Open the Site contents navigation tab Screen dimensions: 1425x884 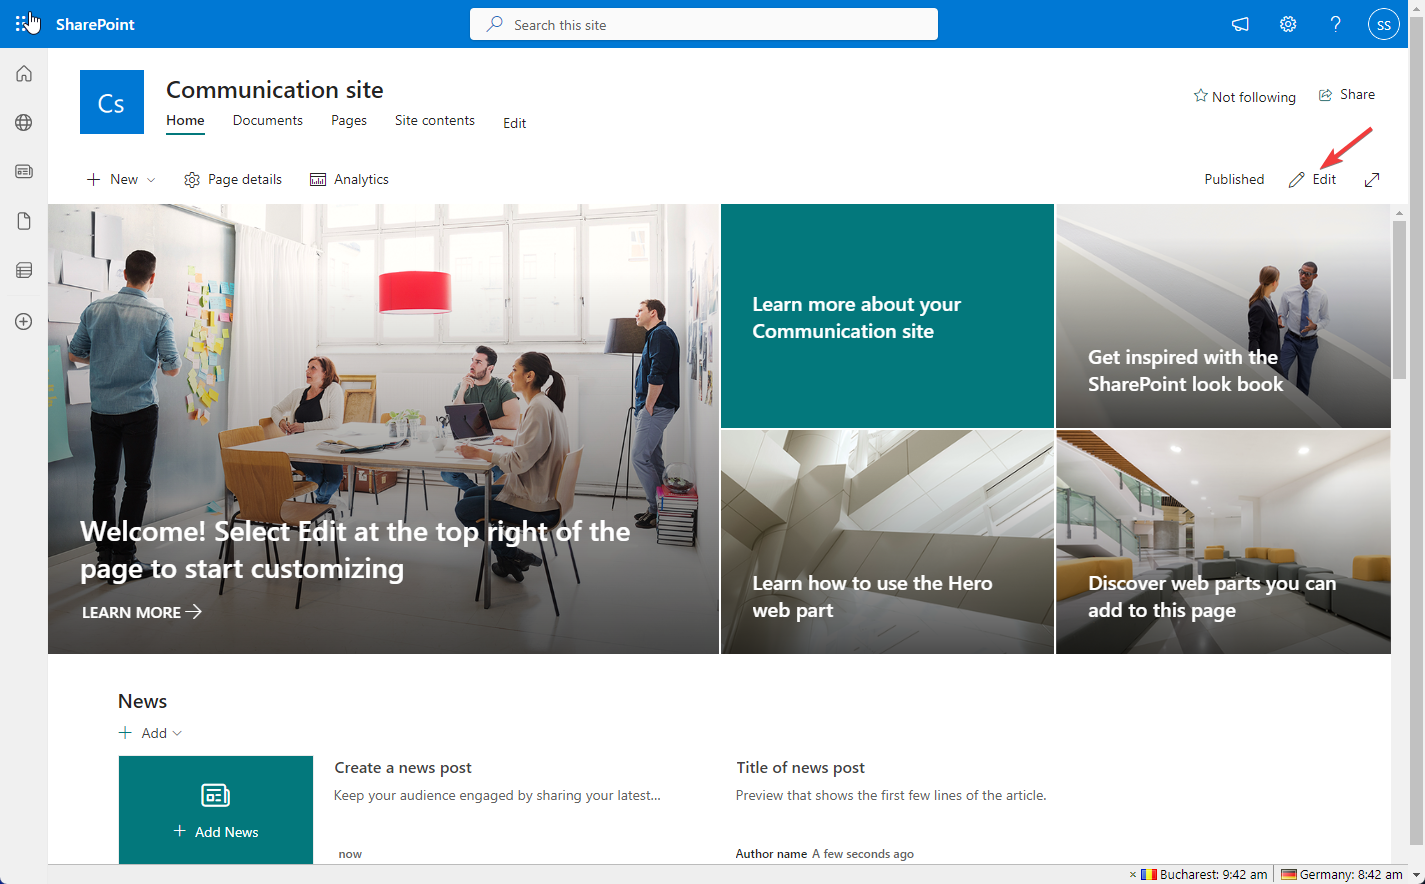click(435, 121)
